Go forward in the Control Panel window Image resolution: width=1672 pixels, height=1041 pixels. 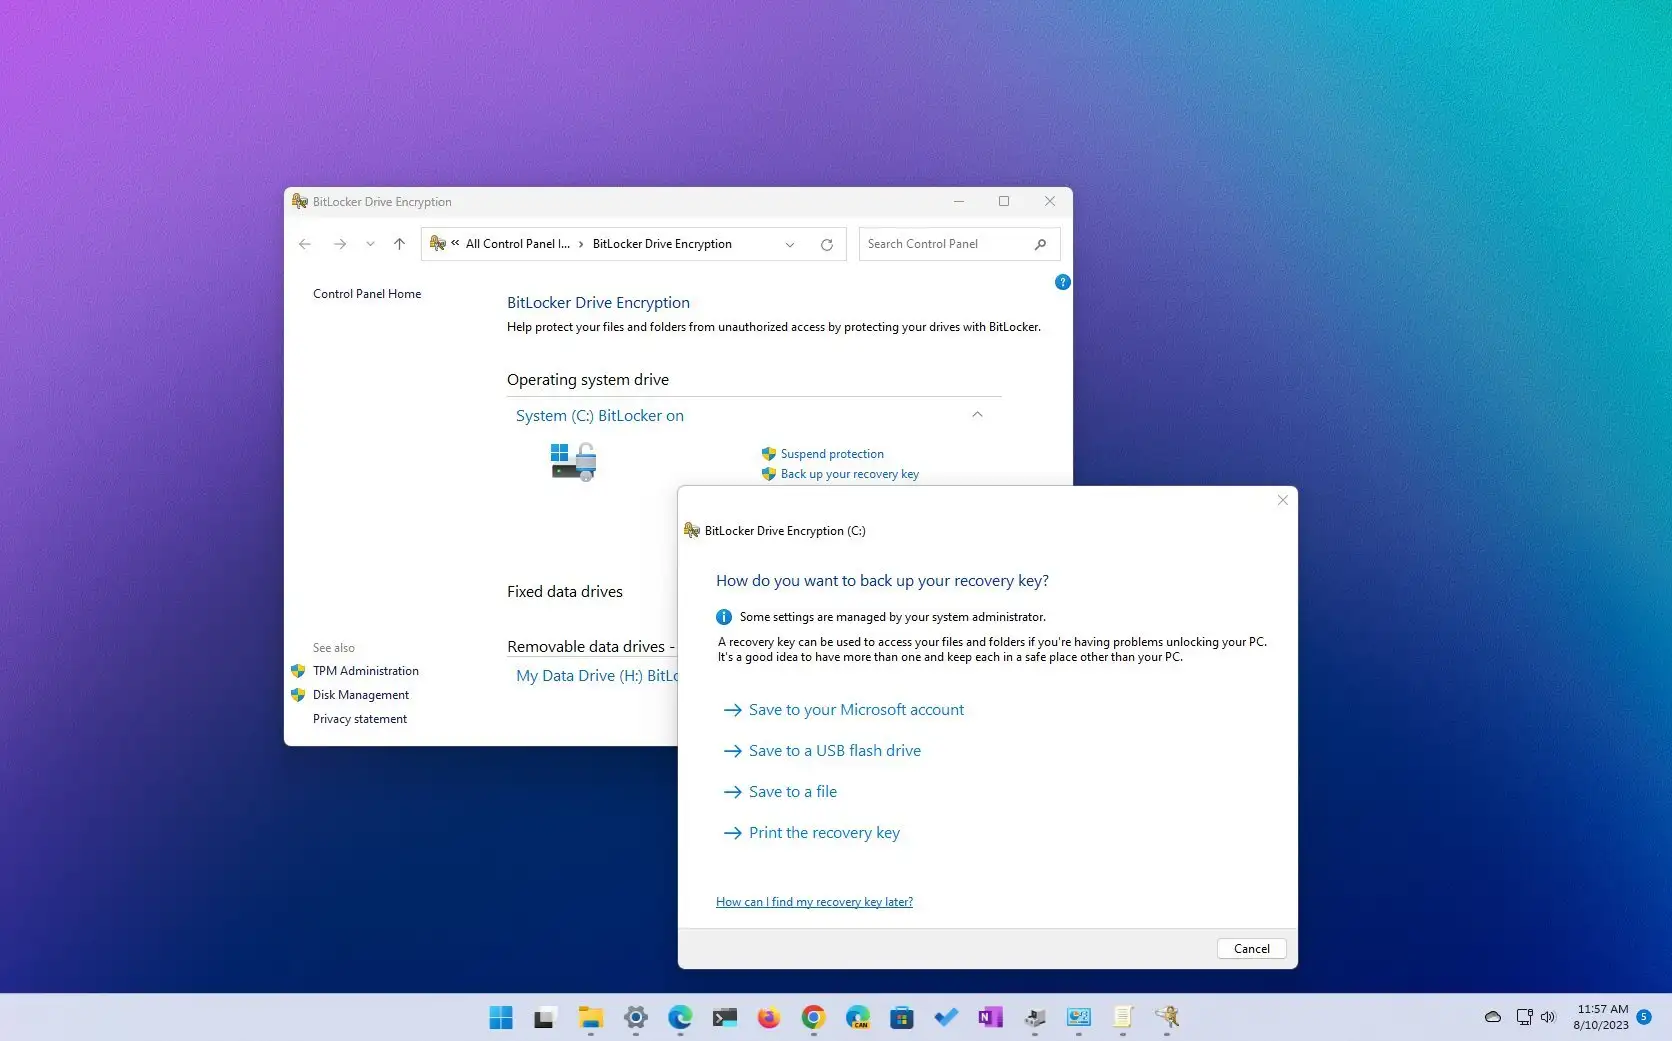340,244
